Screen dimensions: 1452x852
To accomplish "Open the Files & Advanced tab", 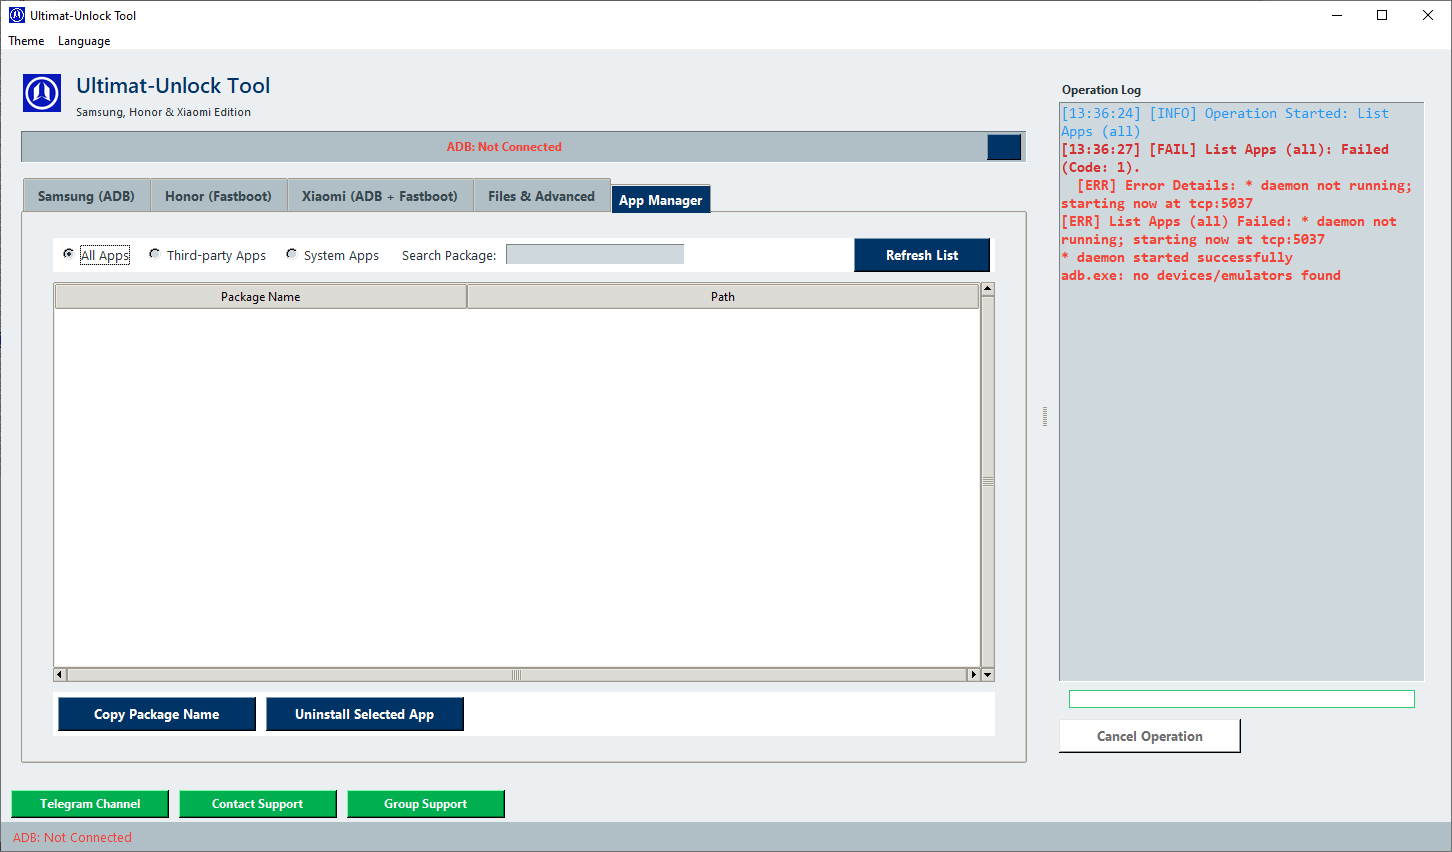I will (x=542, y=196).
